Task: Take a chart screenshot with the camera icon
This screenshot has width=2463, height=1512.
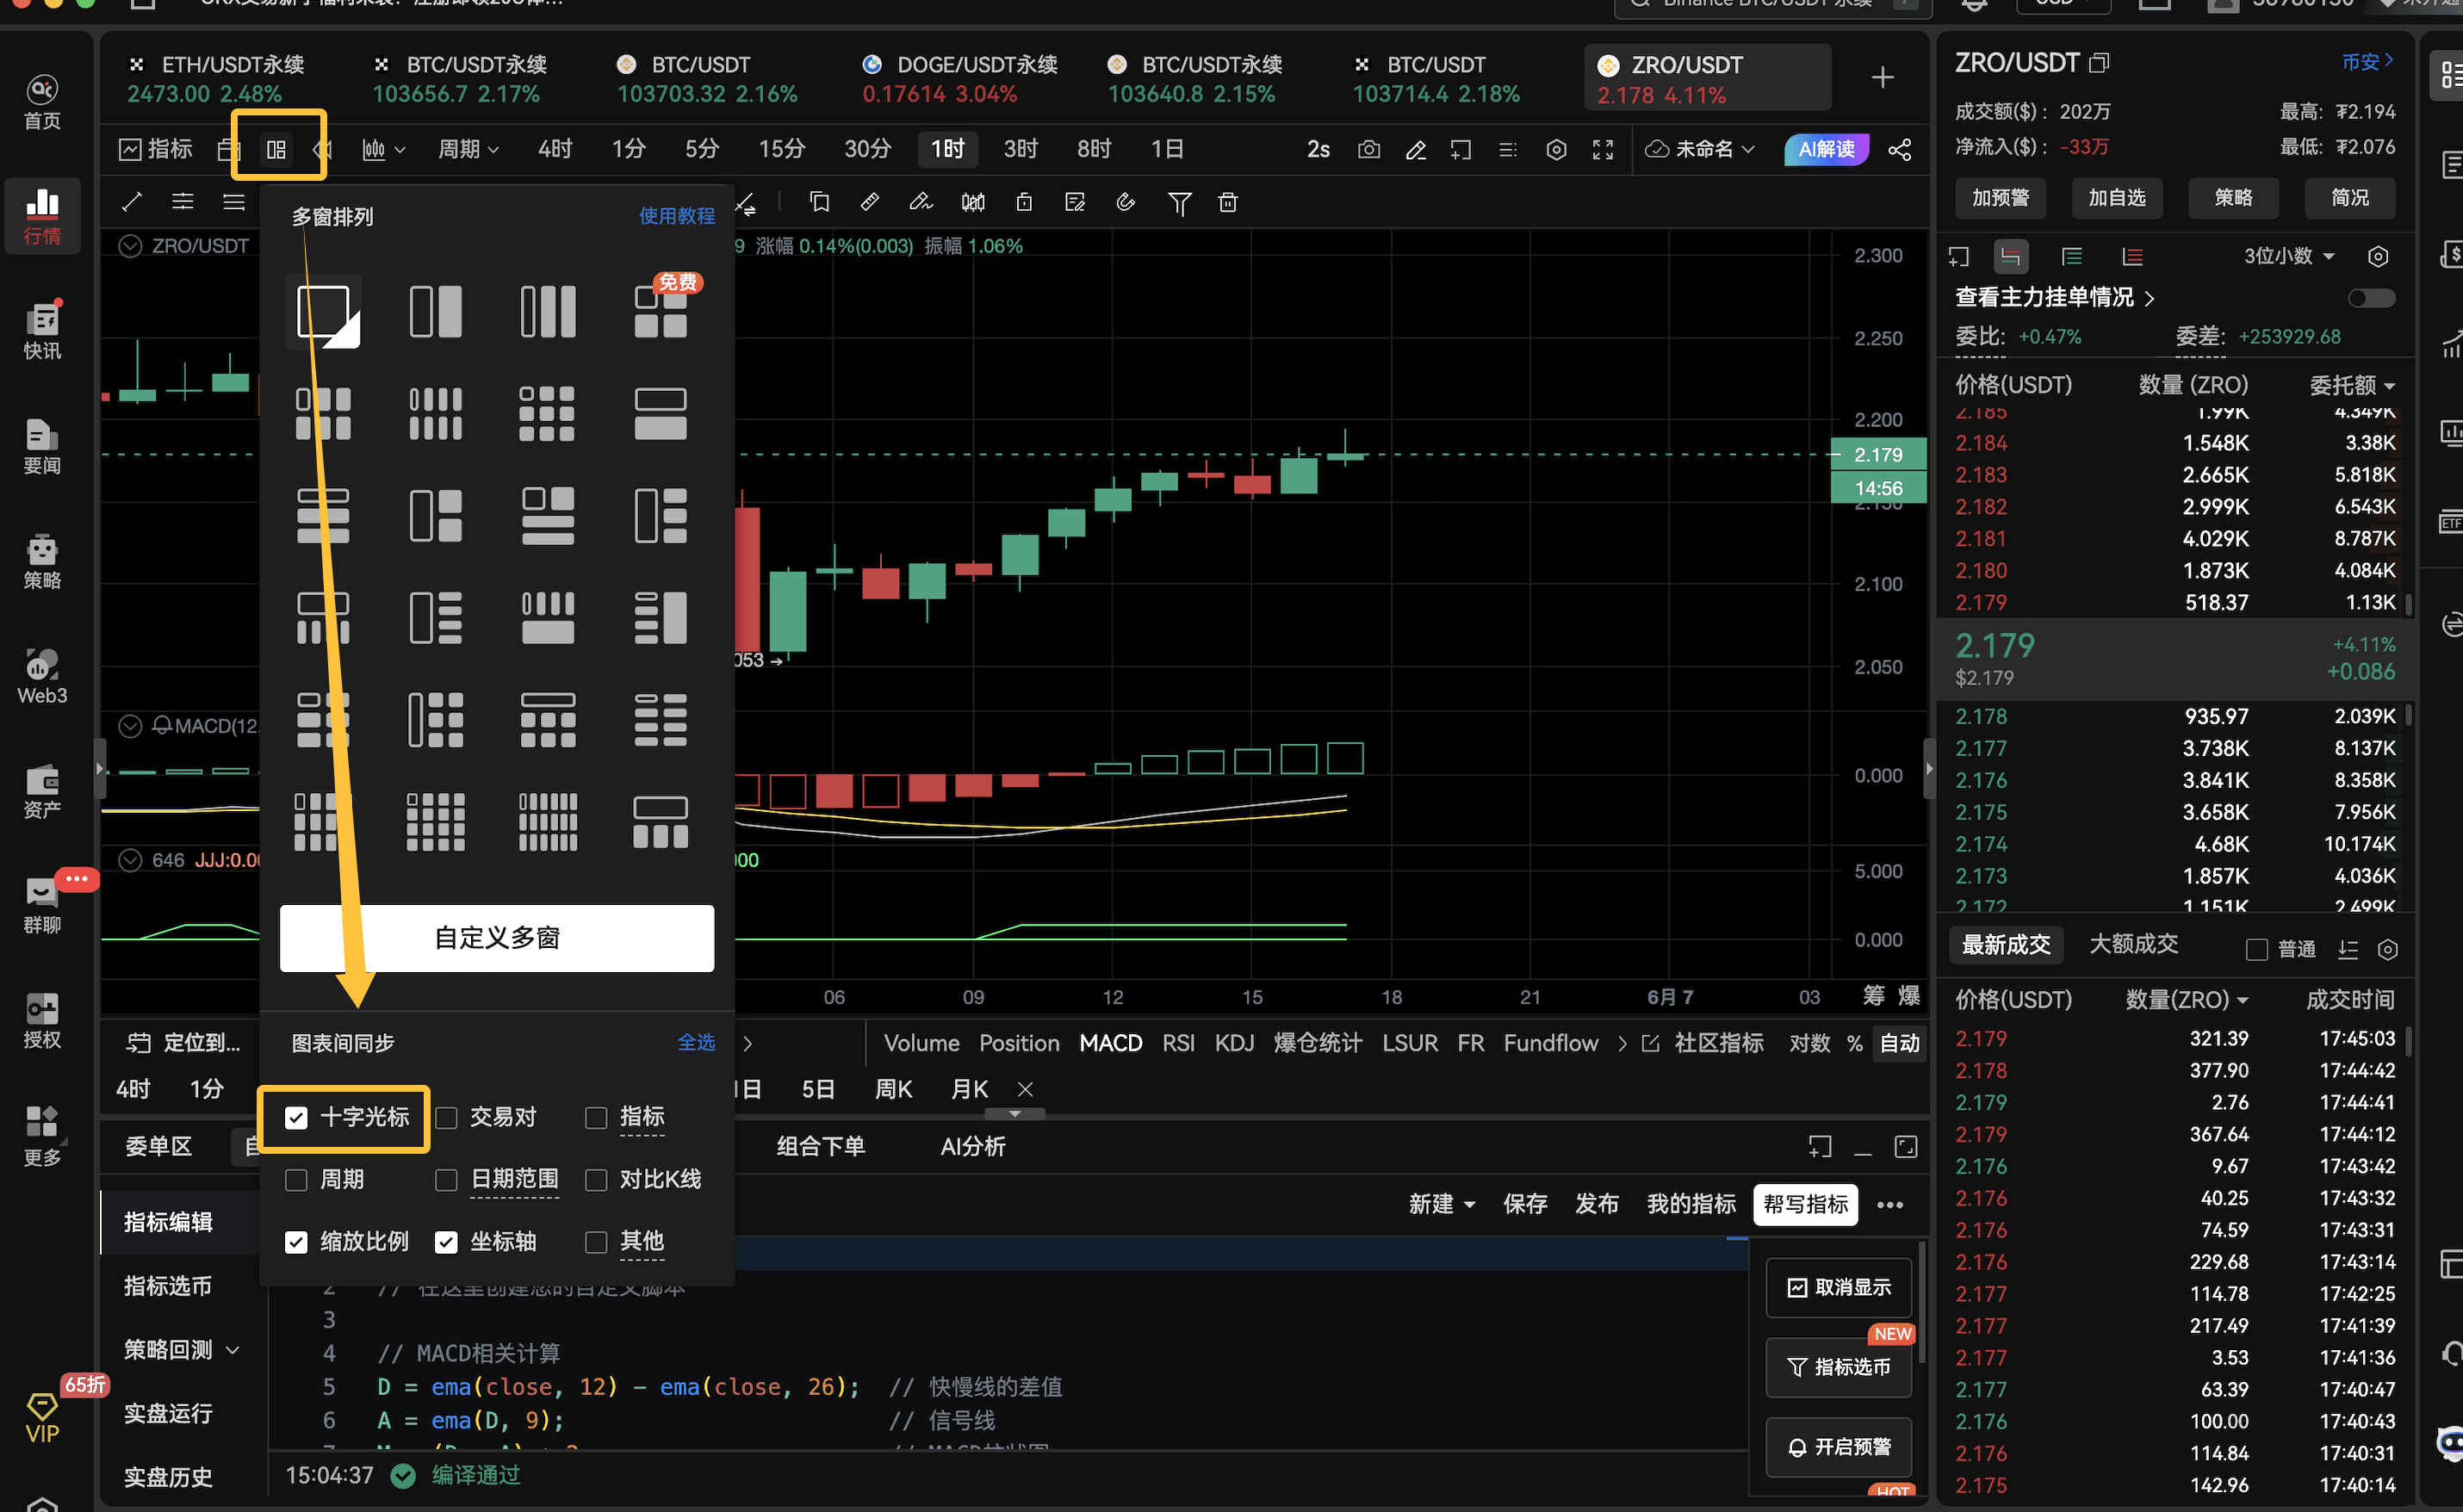Action: click(1369, 149)
